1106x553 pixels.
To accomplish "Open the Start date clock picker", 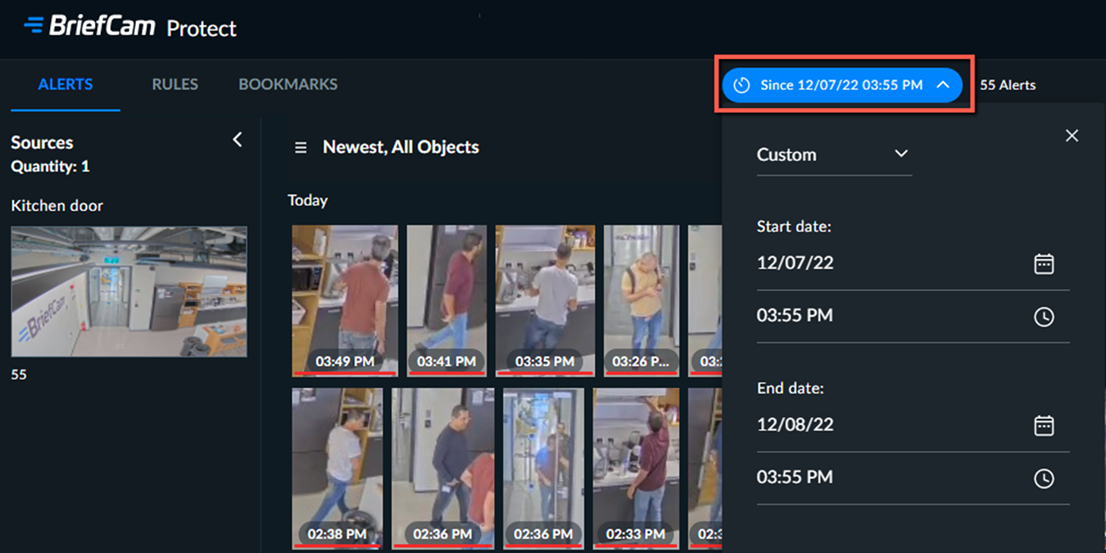I will point(1043,317).
